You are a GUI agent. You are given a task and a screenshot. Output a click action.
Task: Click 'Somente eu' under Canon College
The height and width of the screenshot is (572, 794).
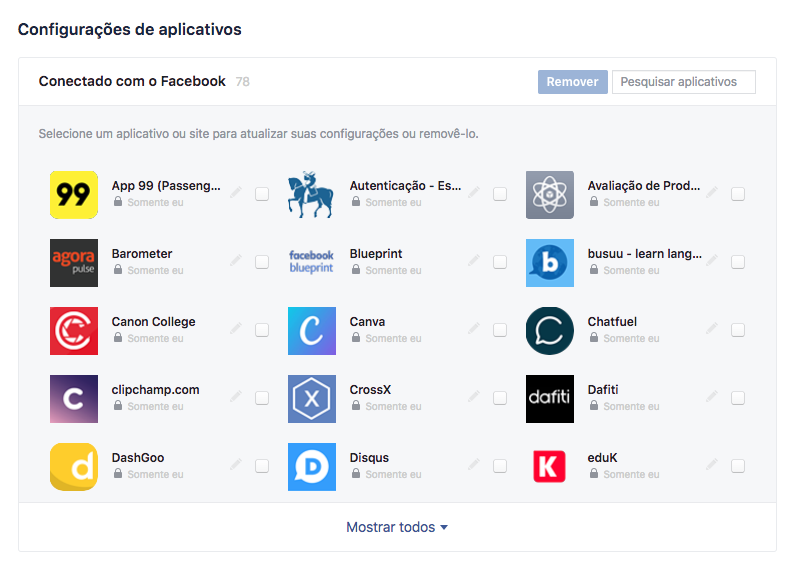pyautogui.click(x=155, y=338)
